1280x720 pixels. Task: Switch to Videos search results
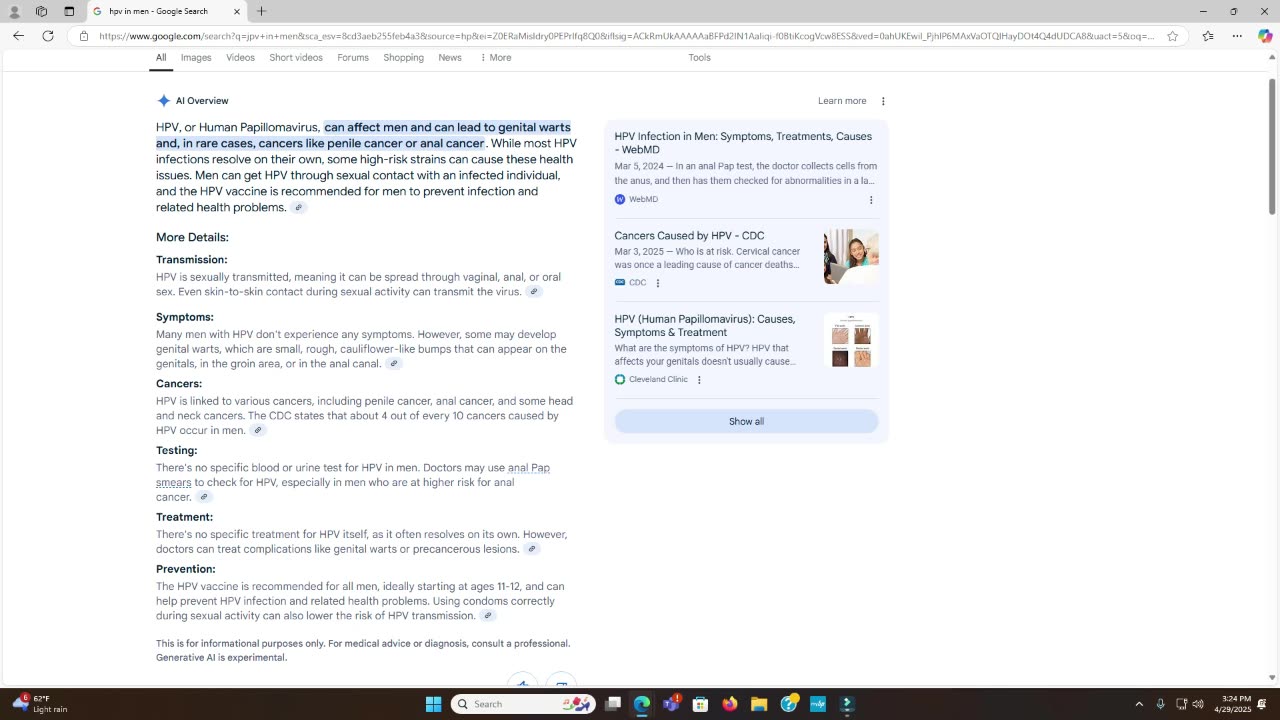click(240, 58)
